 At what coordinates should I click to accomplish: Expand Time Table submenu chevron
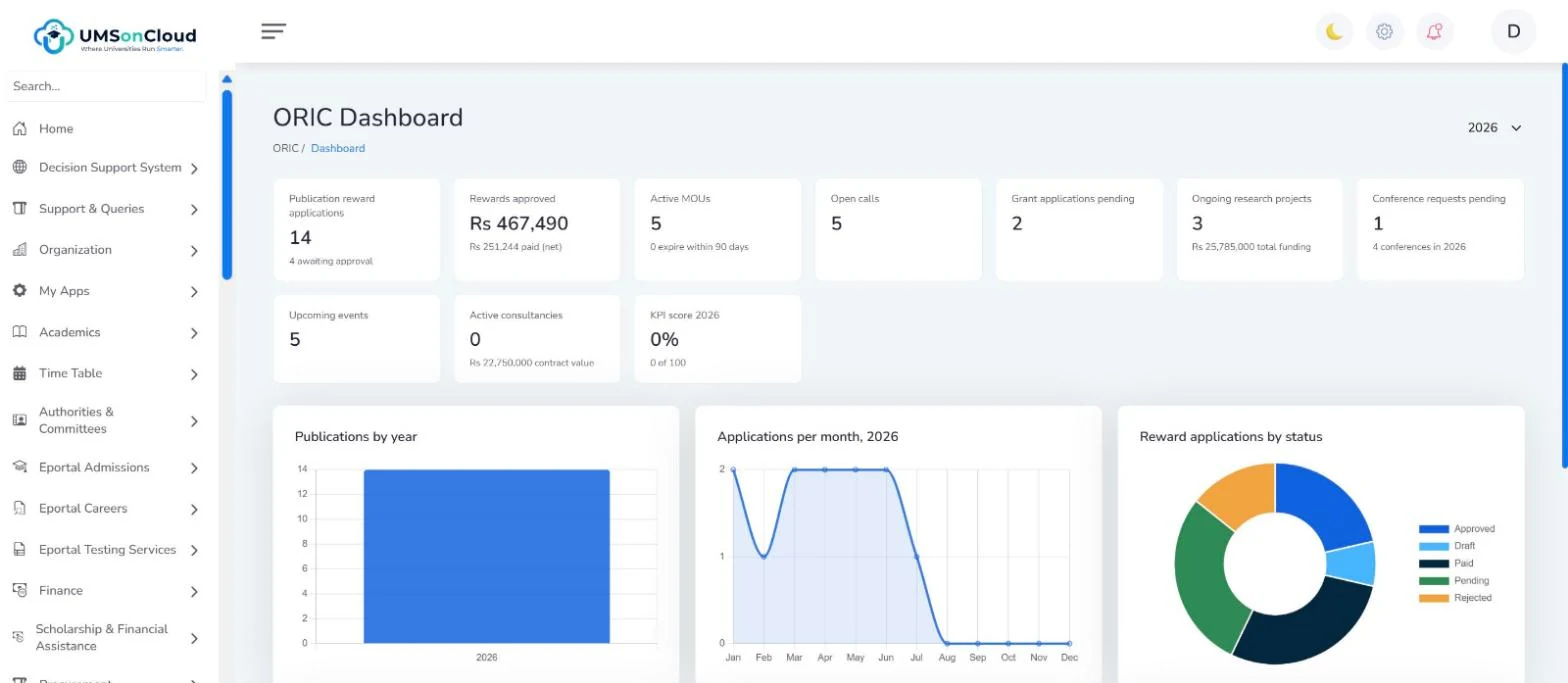(x=194, y=375)
